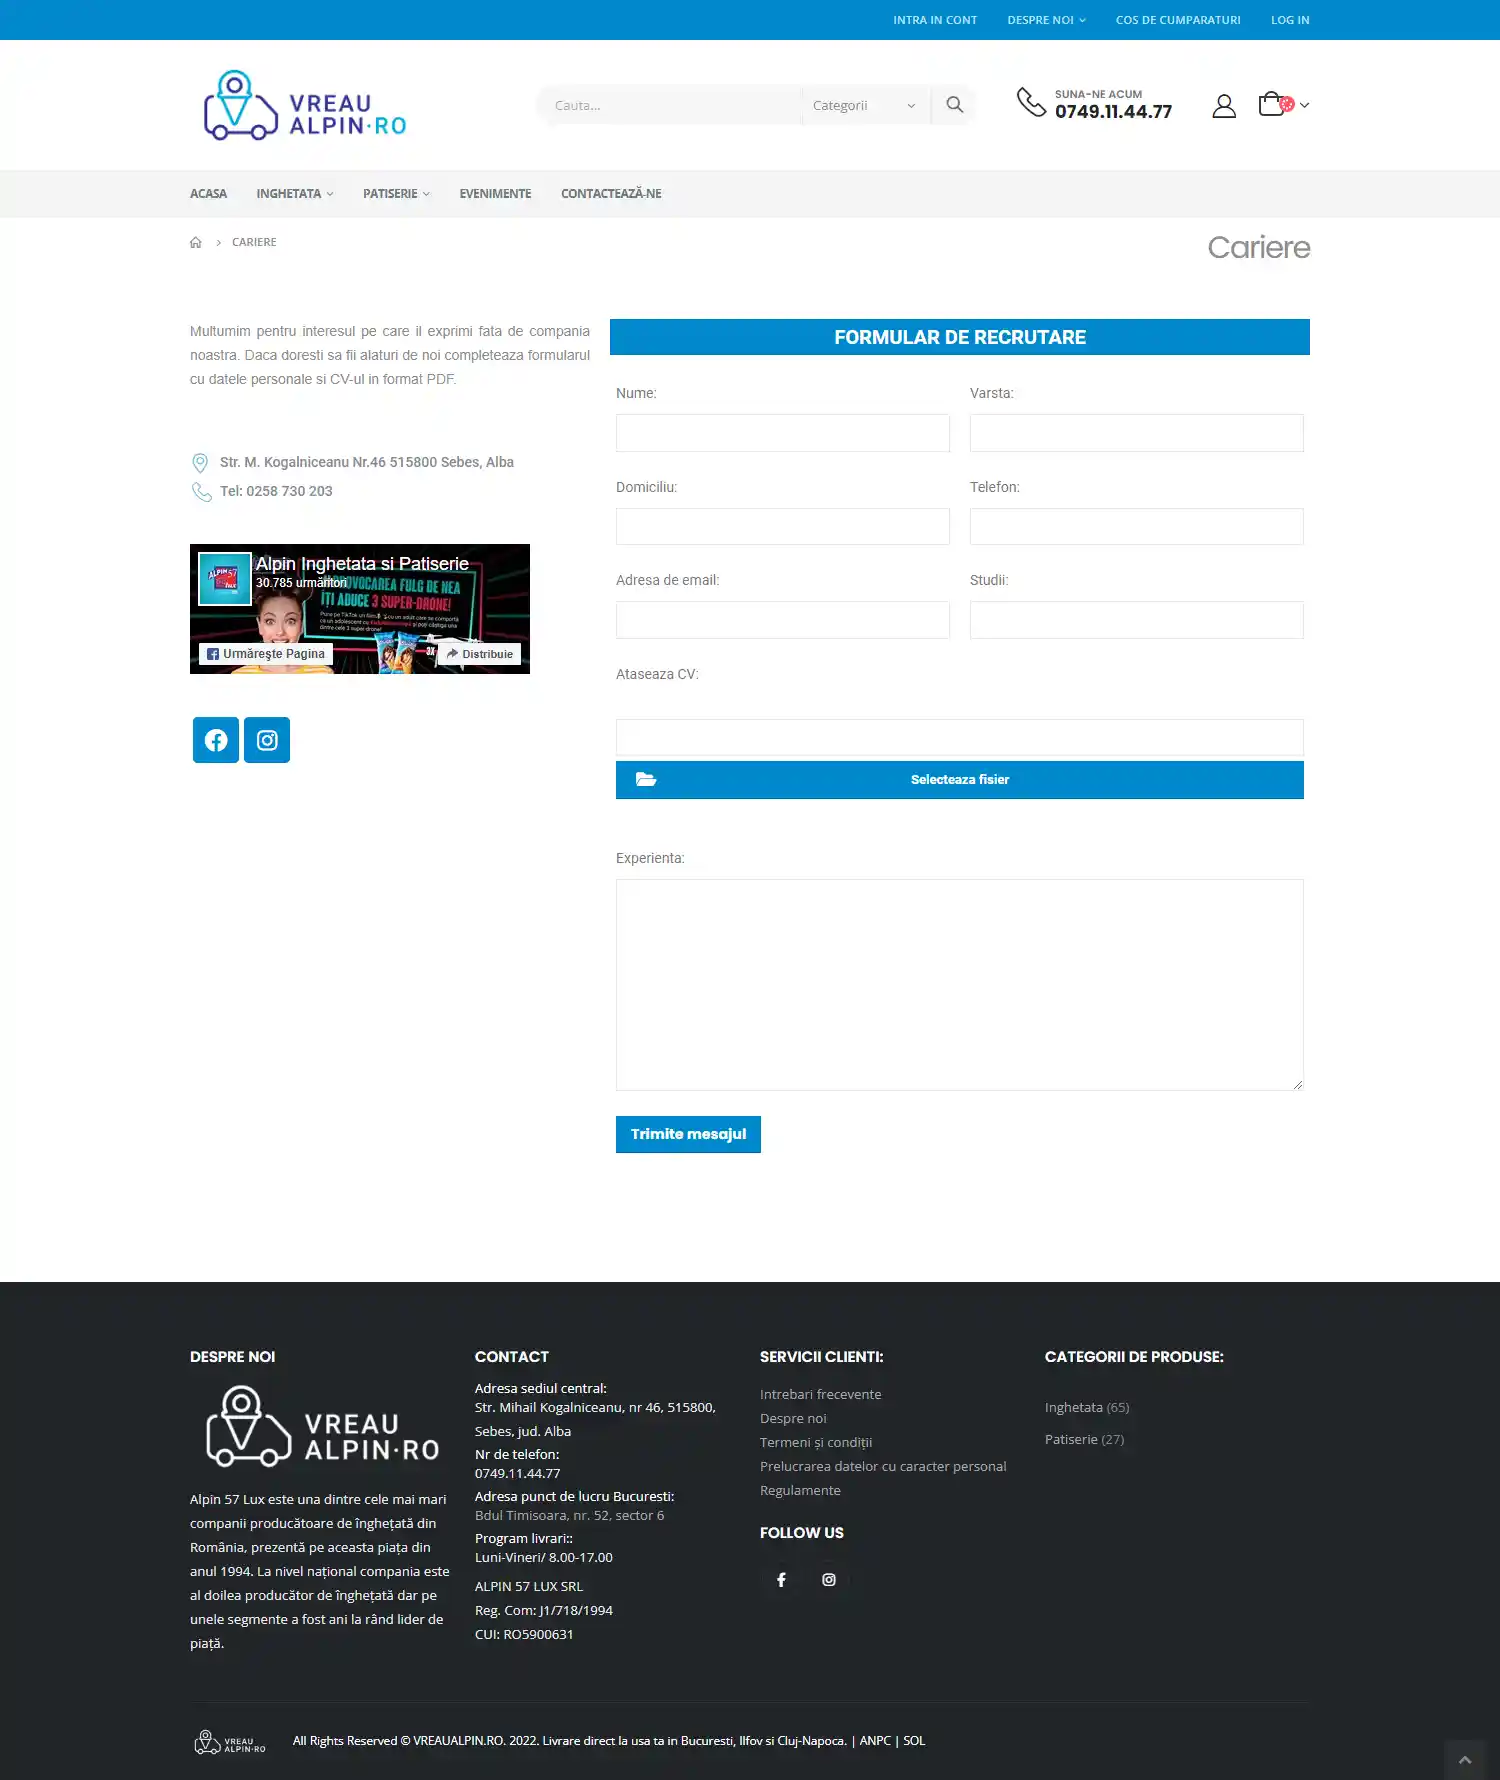Open the shopping cart icon
Viewport: 1500px width, 1780px height.
1272,104
